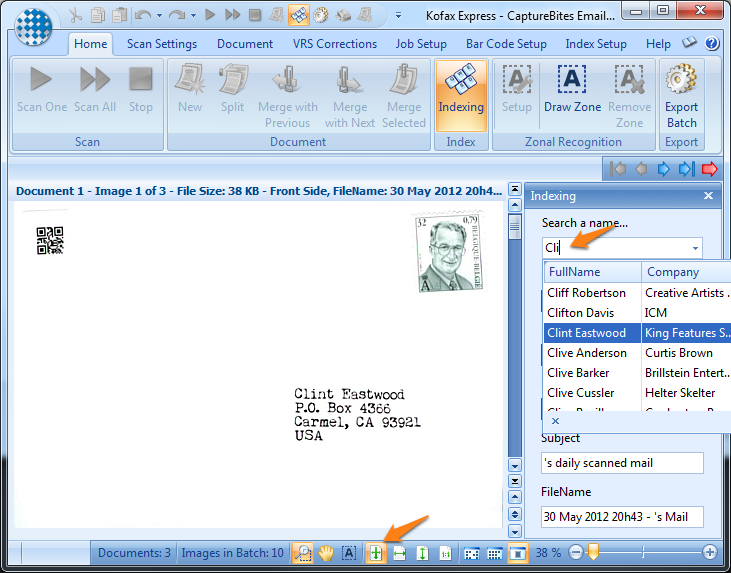This screenshot has width=731, height=573.
Task: Open the Job Setup tab
Action: tap(421, 44)
